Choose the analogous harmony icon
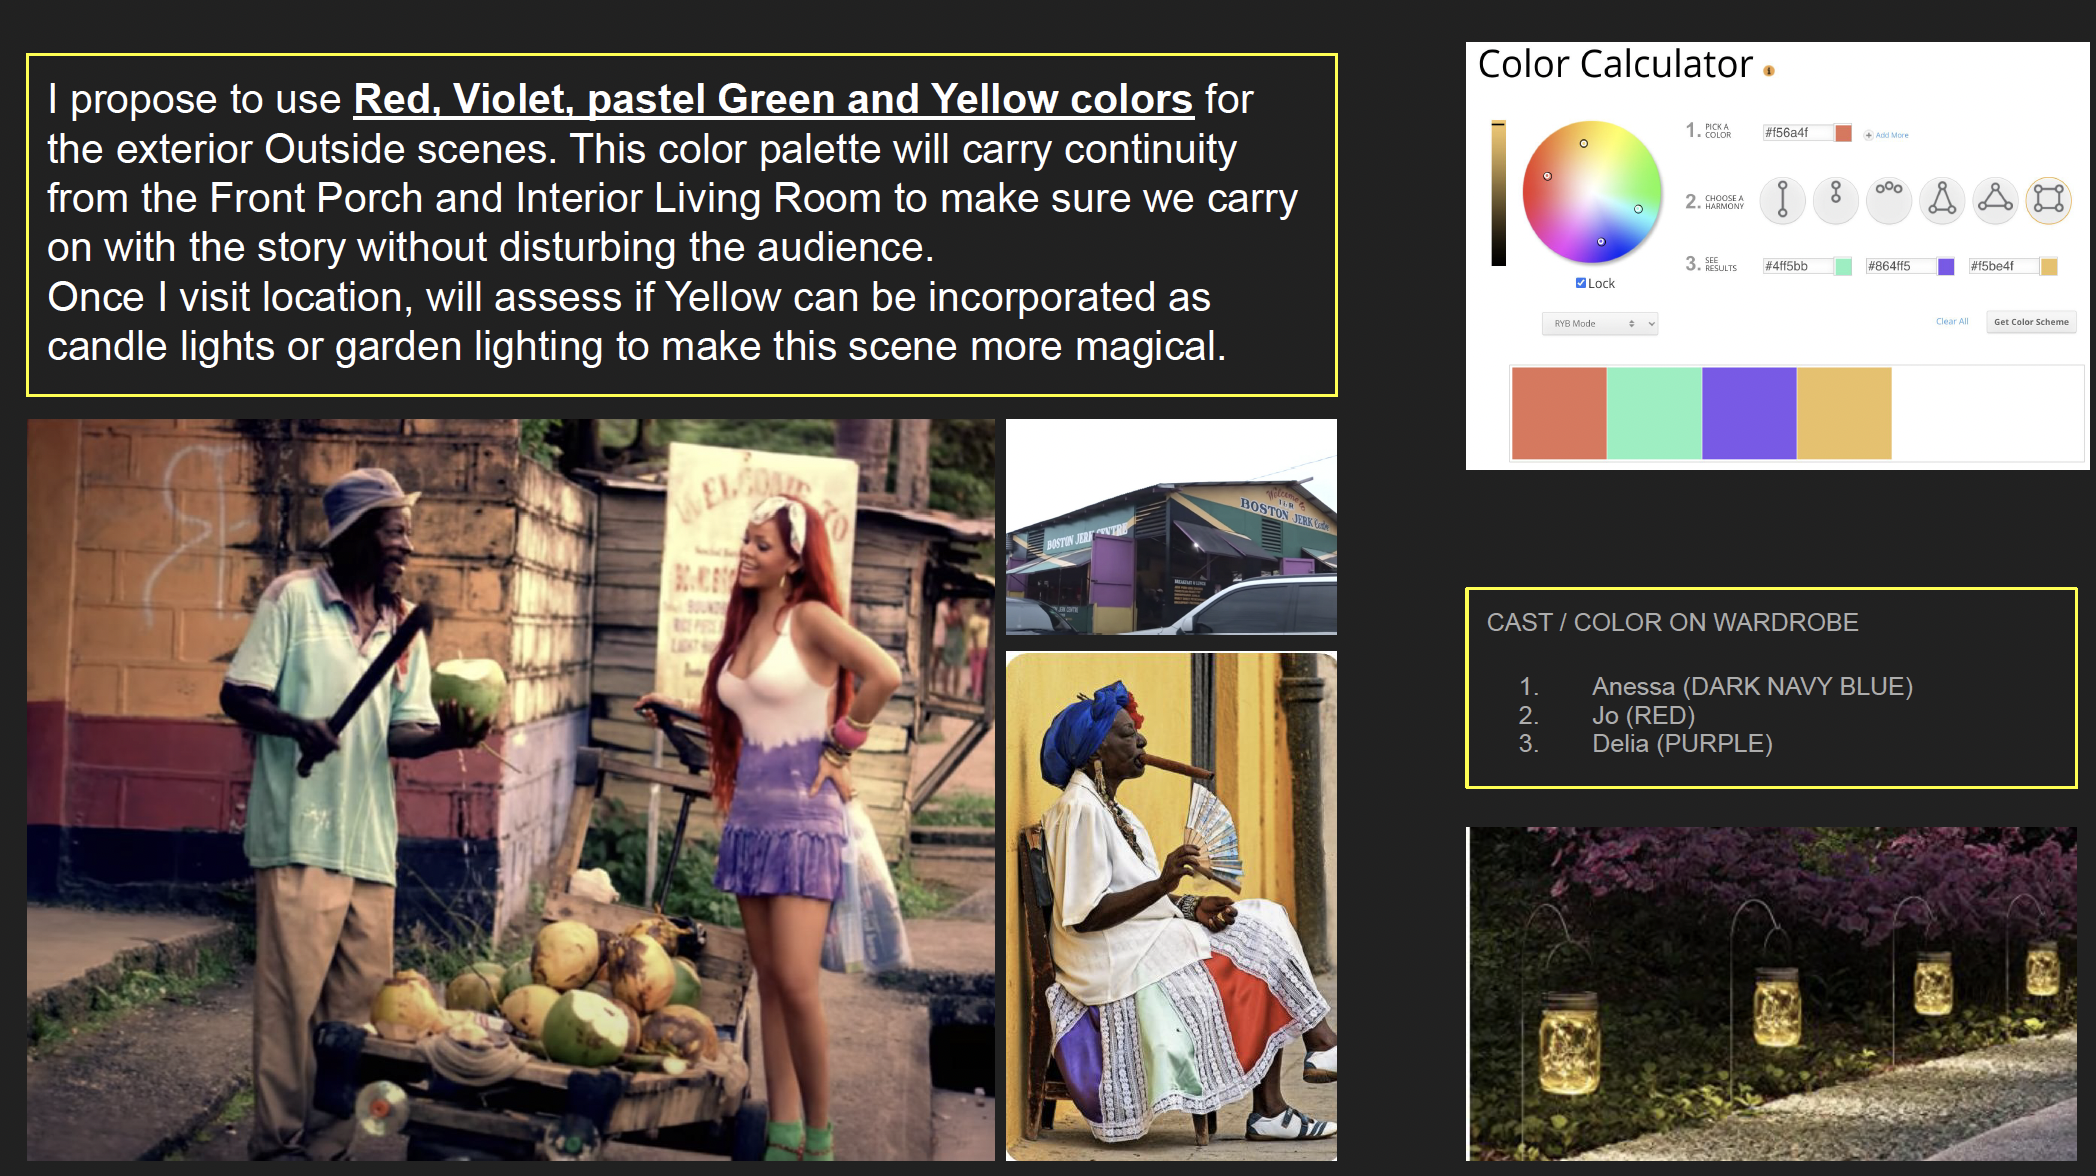This screenshot has height=1176, width=2096. (1888, 199)
